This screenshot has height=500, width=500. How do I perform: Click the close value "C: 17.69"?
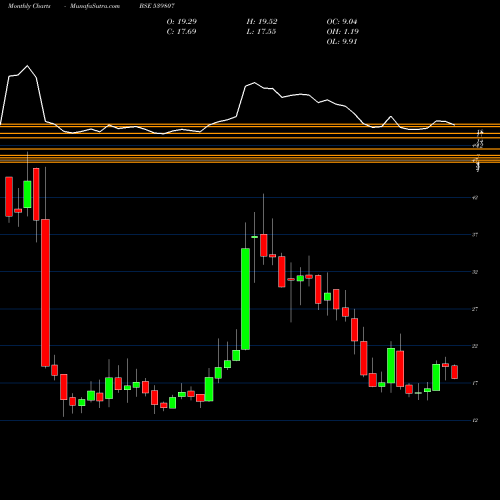pos(181,32)
